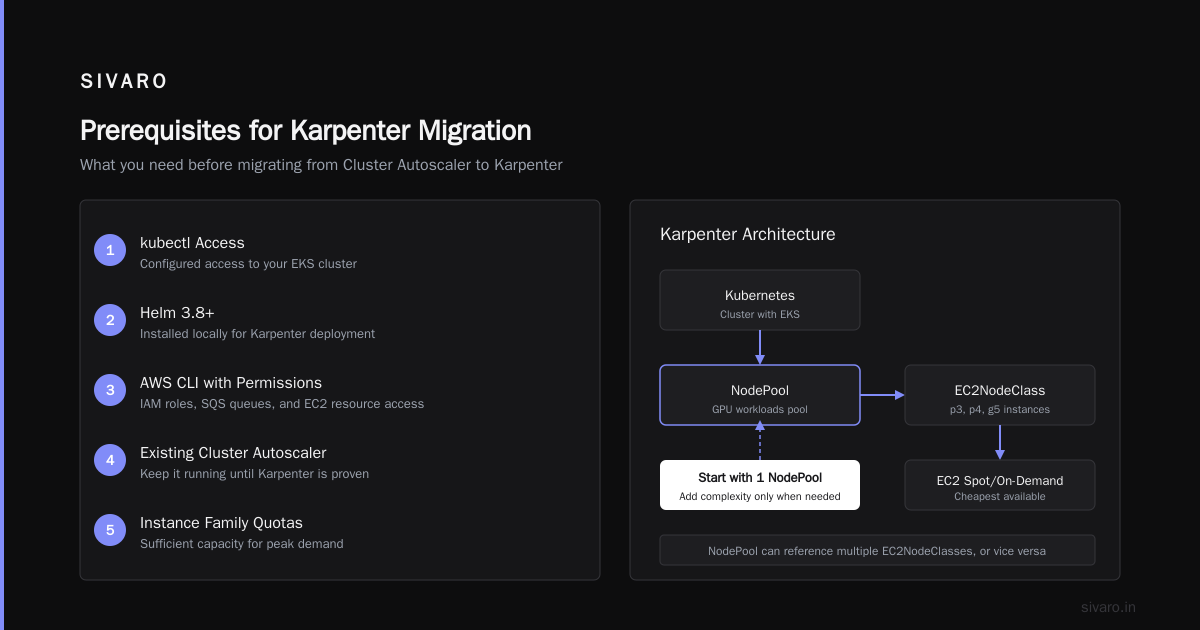Image resolution: width=1200 pixels, height=630 pixels.
Task: Select the 'EC2 Spot/On-Demand' box
Action: point(1000,485)
